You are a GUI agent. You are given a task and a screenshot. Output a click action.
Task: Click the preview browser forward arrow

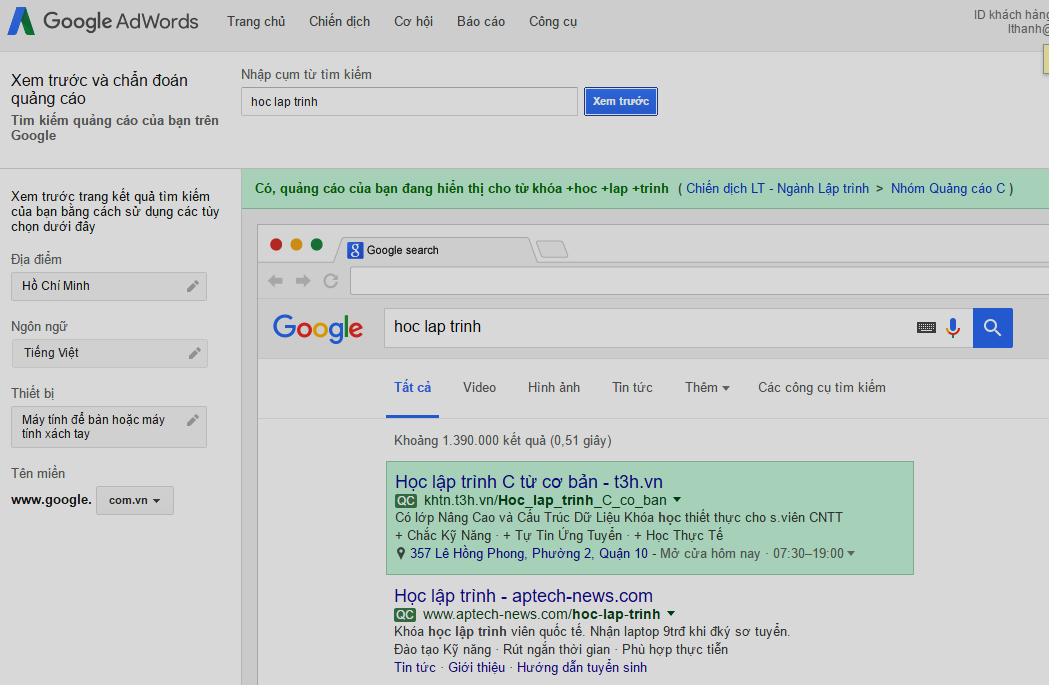click(x=303, y=281)
